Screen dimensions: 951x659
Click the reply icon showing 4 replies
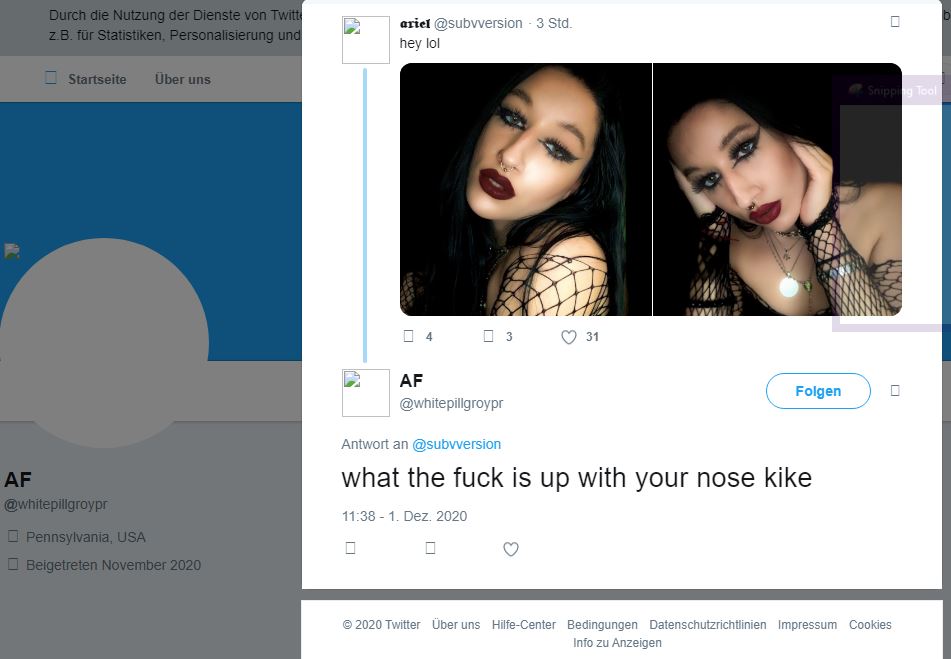point(409,336)
